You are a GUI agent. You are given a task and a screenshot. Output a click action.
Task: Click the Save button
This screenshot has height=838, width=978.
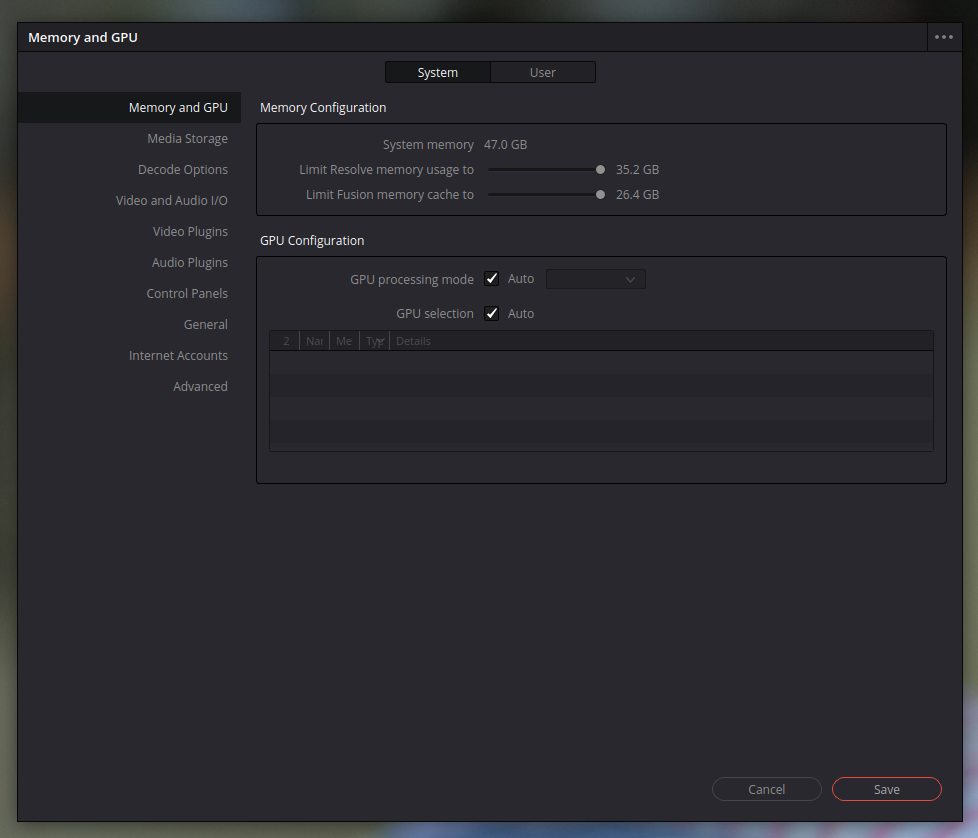(x=886, y=789)
